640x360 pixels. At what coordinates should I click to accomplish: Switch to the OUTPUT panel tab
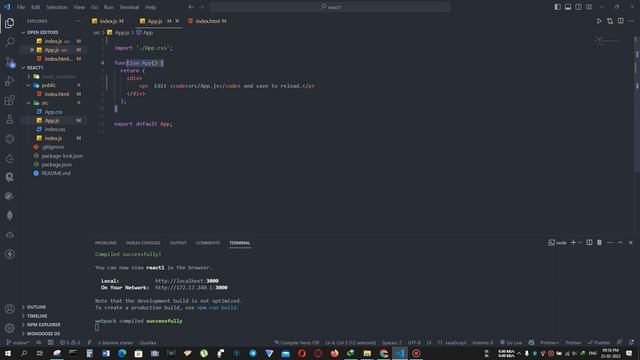point(178,243)
